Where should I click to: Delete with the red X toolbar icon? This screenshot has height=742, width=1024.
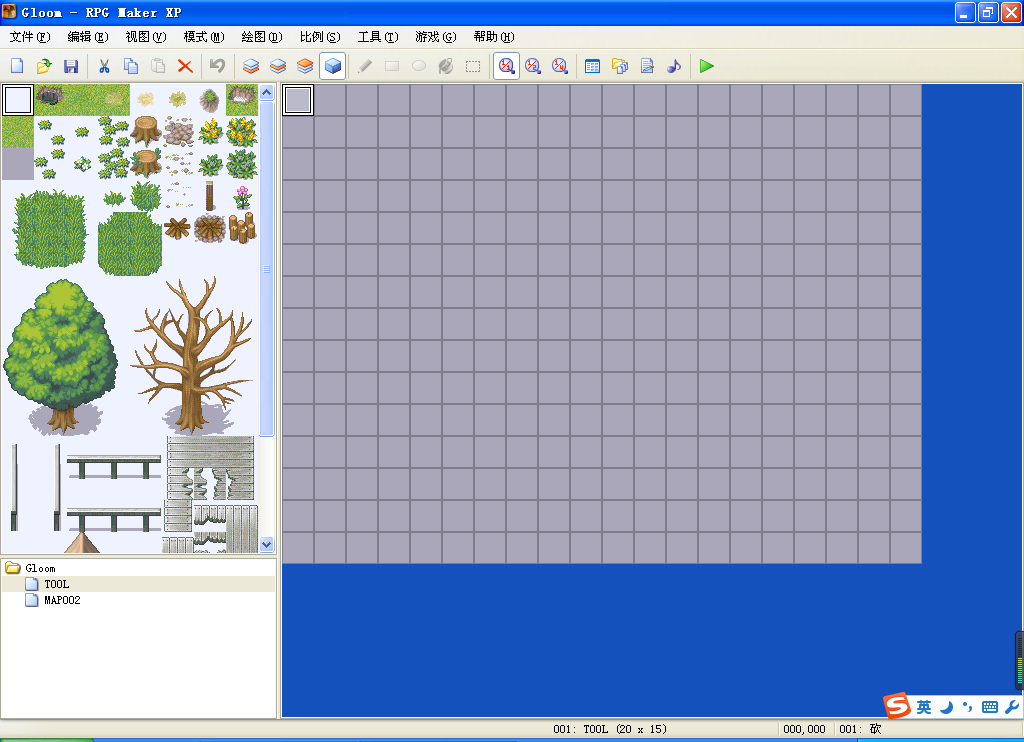pos(185,66)
